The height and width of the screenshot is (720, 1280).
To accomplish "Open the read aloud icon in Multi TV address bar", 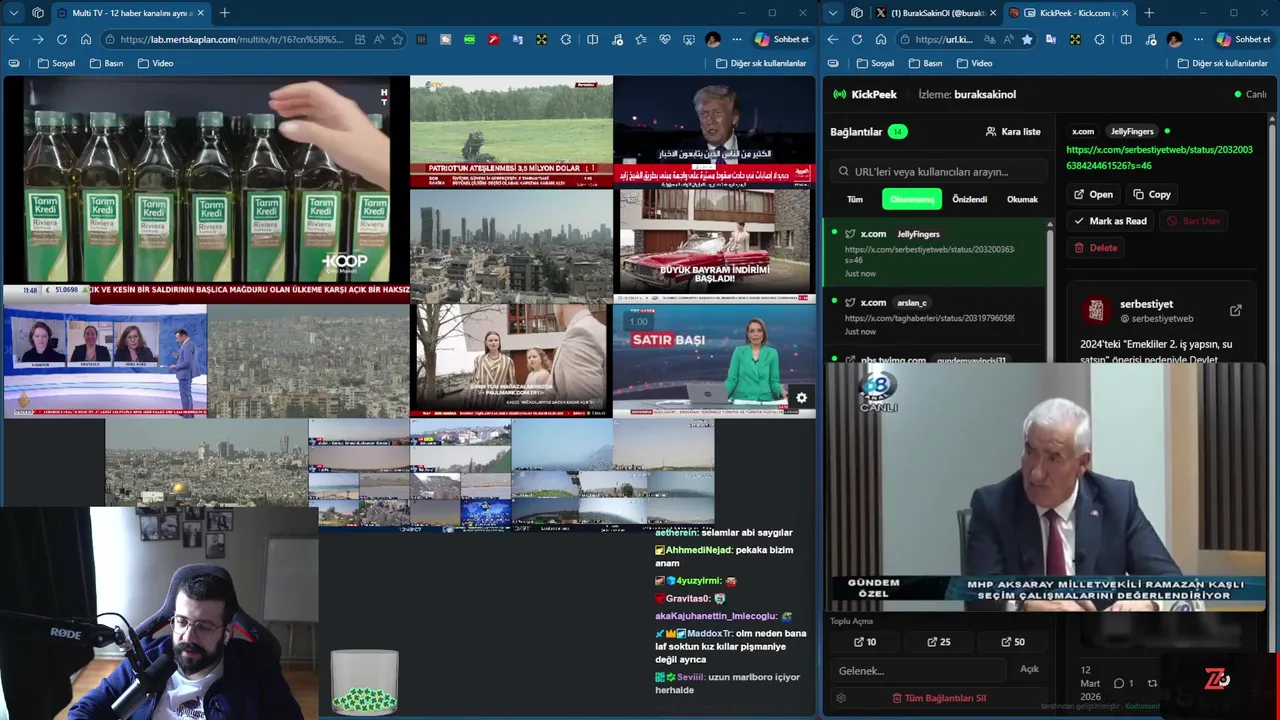I will [x=379, y=39].
